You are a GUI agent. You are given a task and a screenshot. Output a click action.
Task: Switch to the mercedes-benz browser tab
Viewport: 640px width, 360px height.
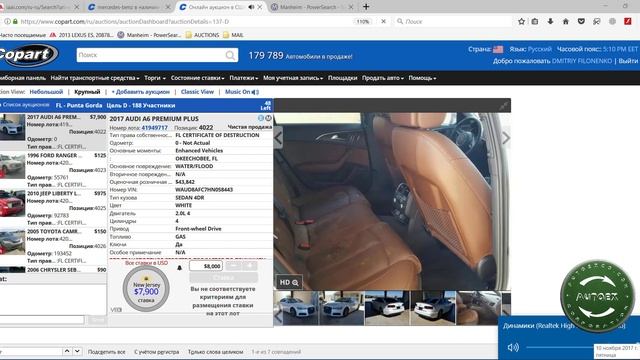pyautogui.click(x=129, y=7)
